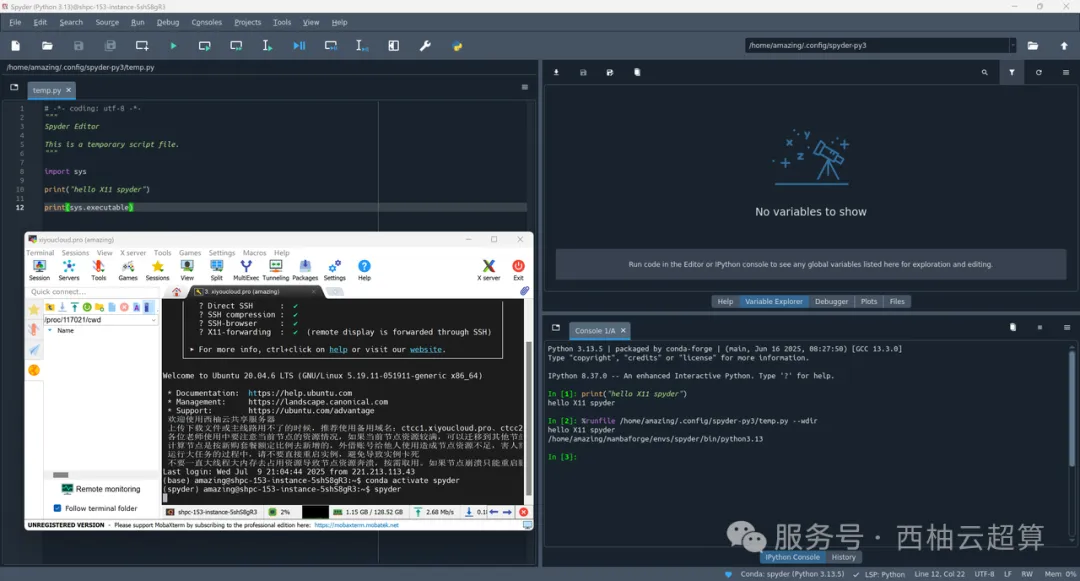This screenshot has width=1080, height=581.
Task: Import data in Variable Explorer
Action: [x=556, y=72]
